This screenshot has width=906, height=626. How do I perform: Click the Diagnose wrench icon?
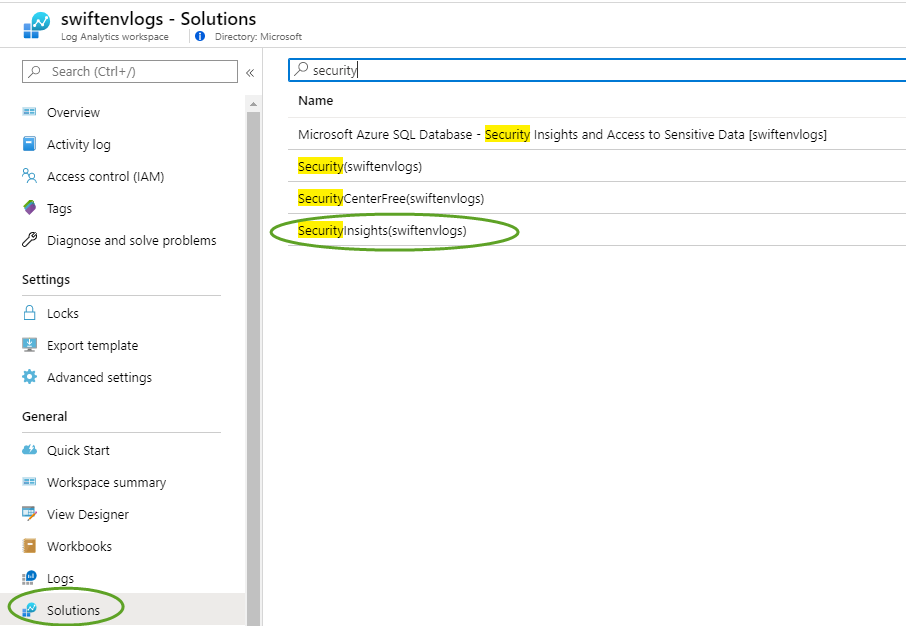pos(29,239)
